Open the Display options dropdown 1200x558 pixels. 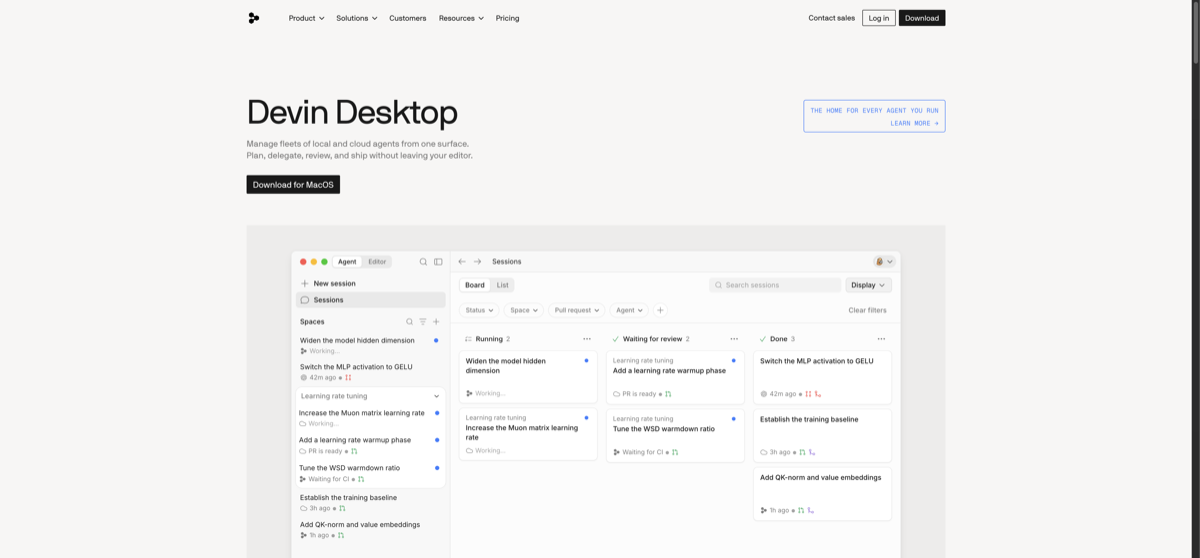tap(868, 285)
